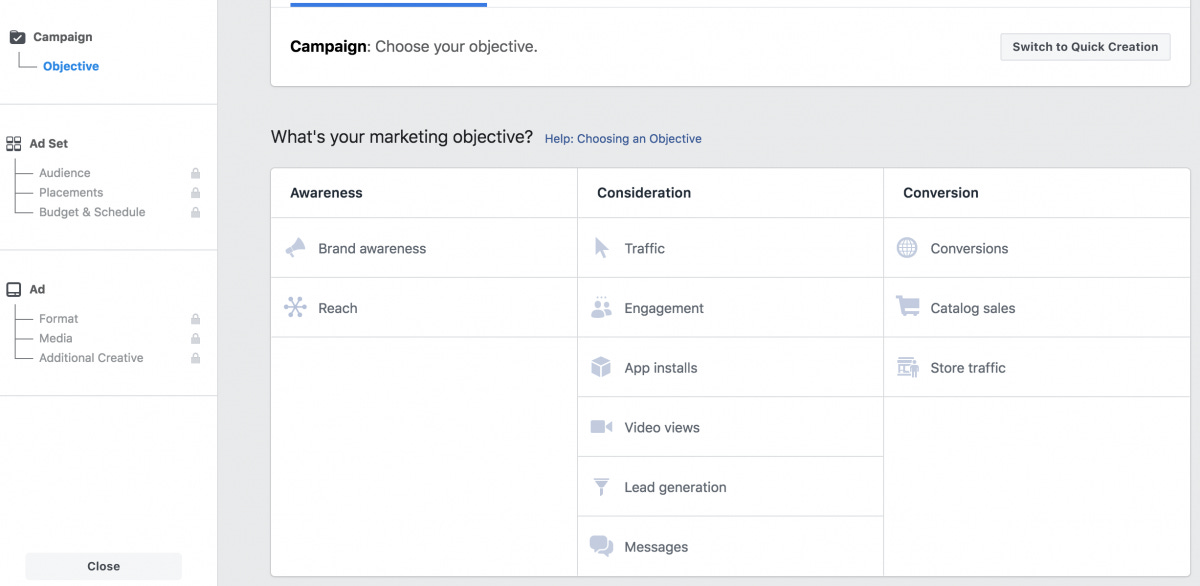
Task: Open the Format step under Ad
Action: 59,319
